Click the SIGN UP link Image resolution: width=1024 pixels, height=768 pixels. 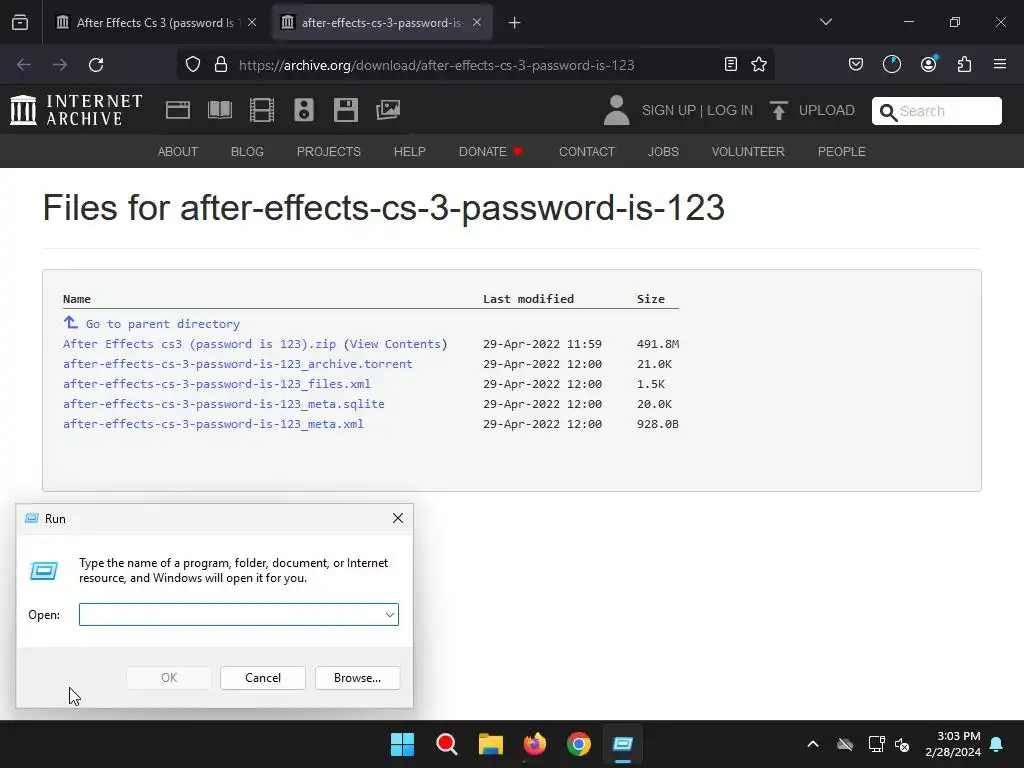[669, 110]
